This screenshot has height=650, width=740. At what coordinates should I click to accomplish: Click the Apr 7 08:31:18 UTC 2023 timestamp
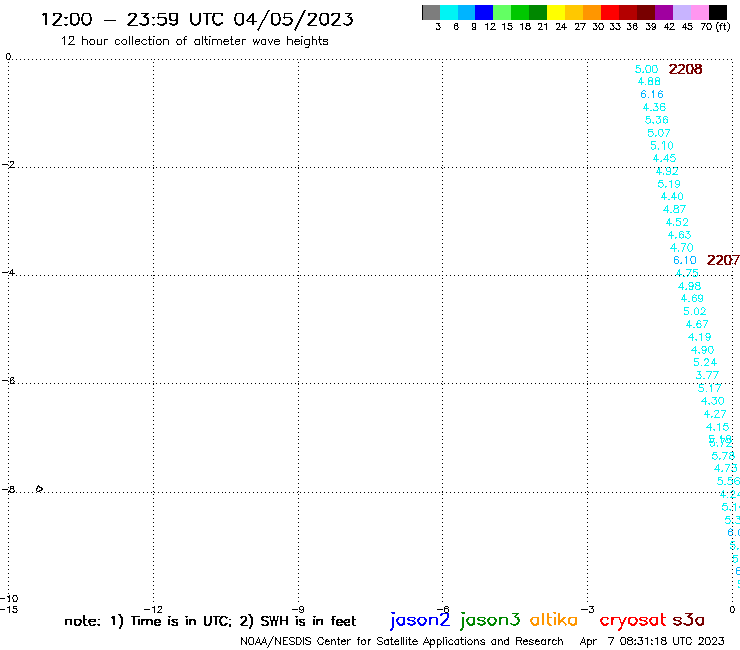point(652,641)
